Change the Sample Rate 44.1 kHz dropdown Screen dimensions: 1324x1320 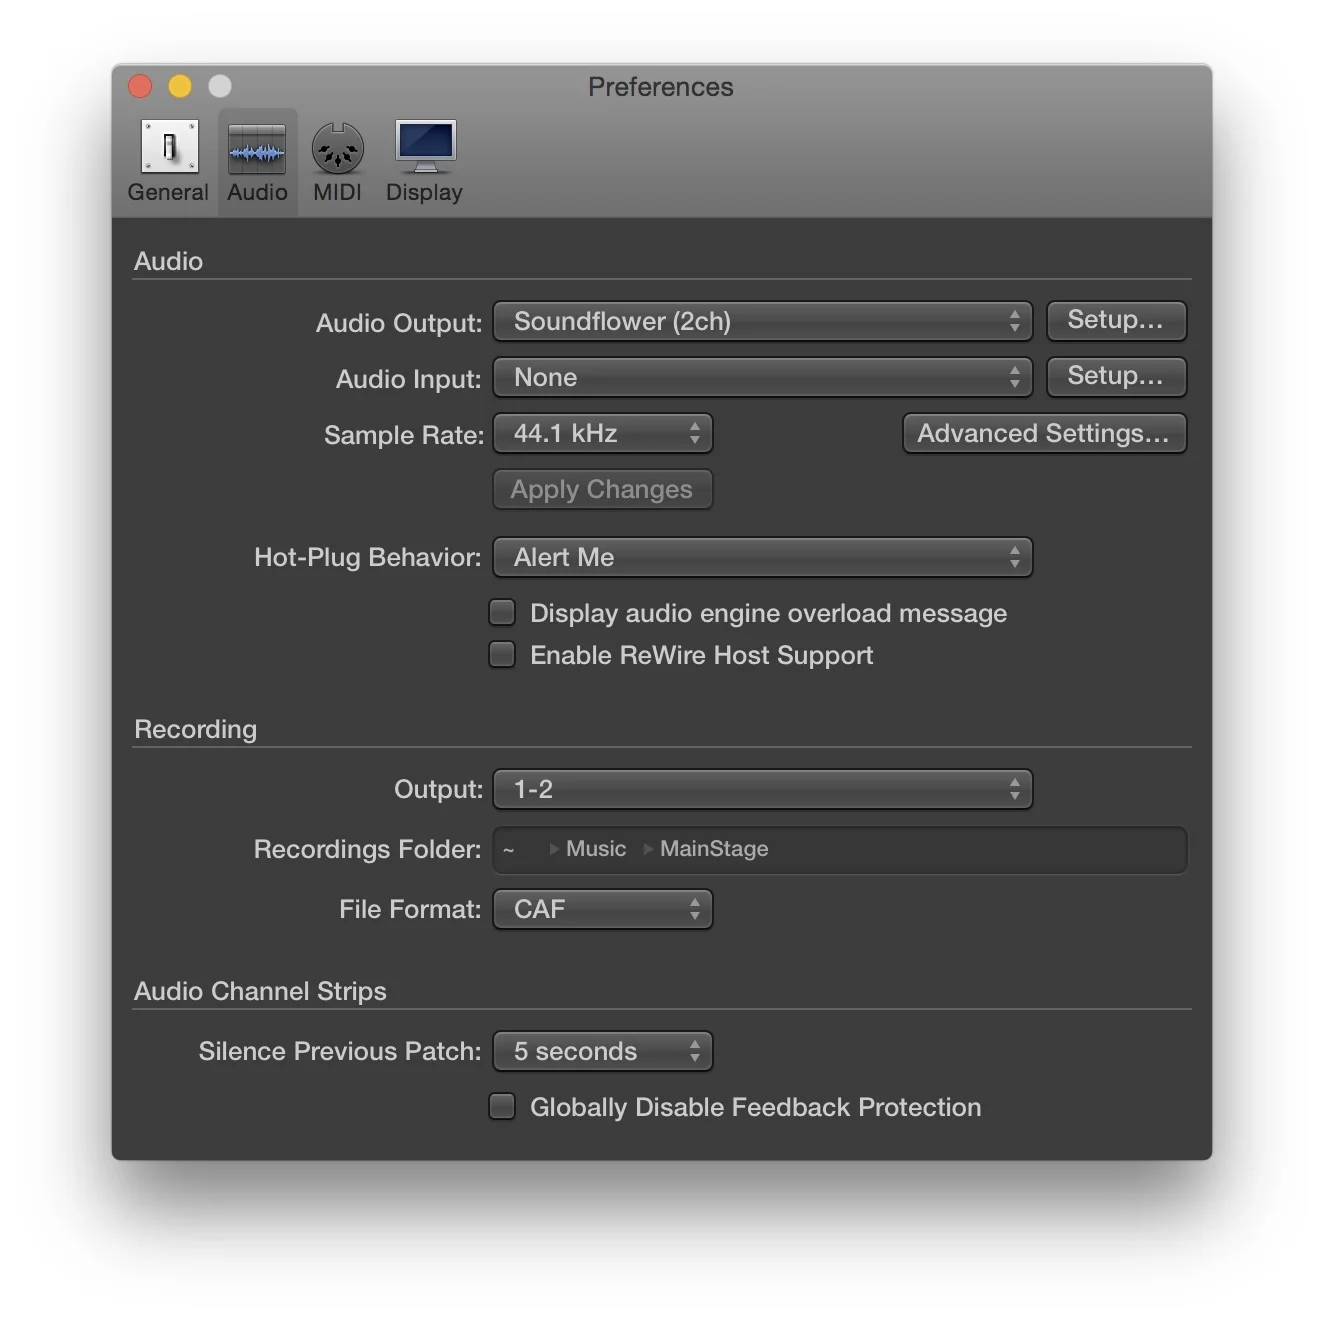[x=603, y=433]
